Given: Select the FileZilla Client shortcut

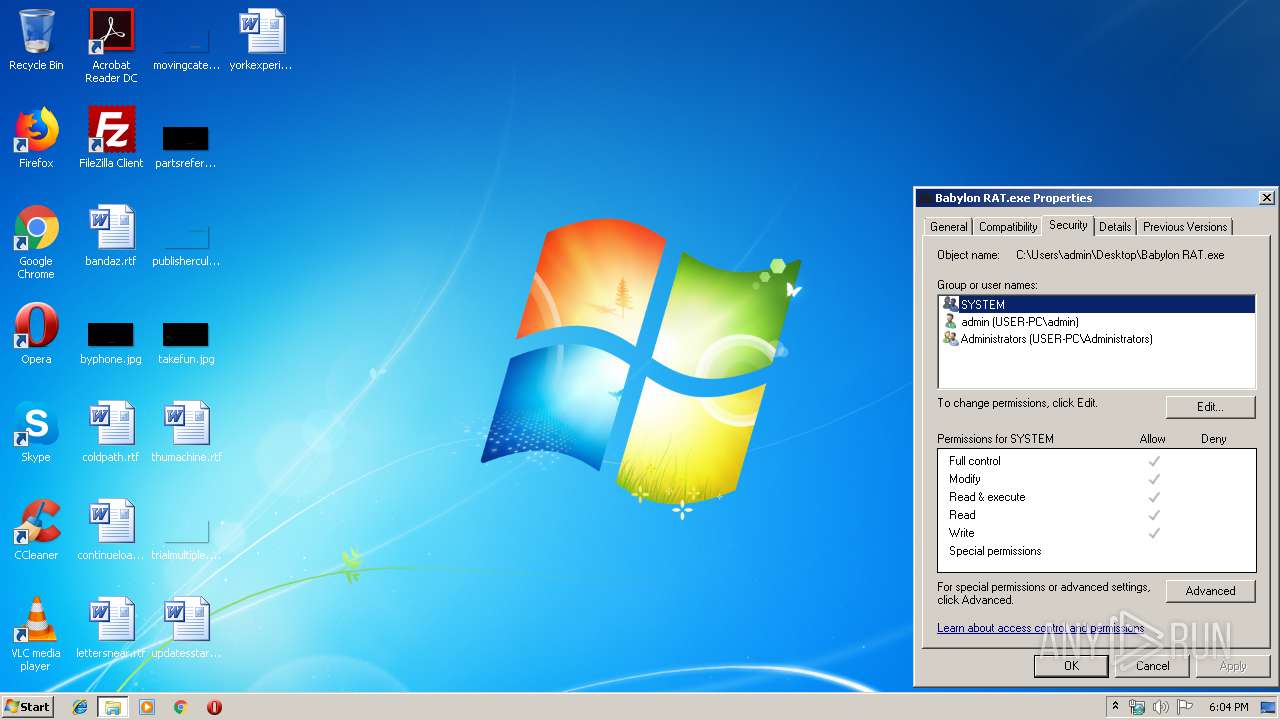Looking at the screenshot, I should tap(111, 138).
